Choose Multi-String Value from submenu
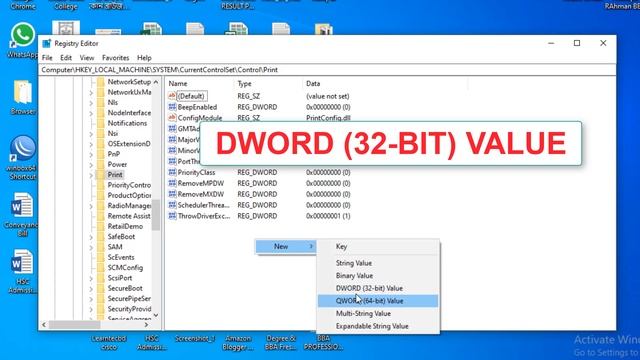Viewport: 640px width, 360px height. pyautogui.click(x=378, y=313)
